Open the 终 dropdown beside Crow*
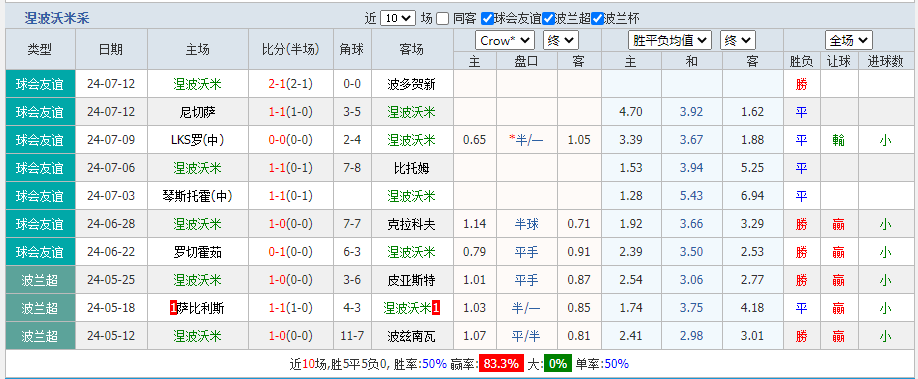Screen dimensions: 918x379 561,40
